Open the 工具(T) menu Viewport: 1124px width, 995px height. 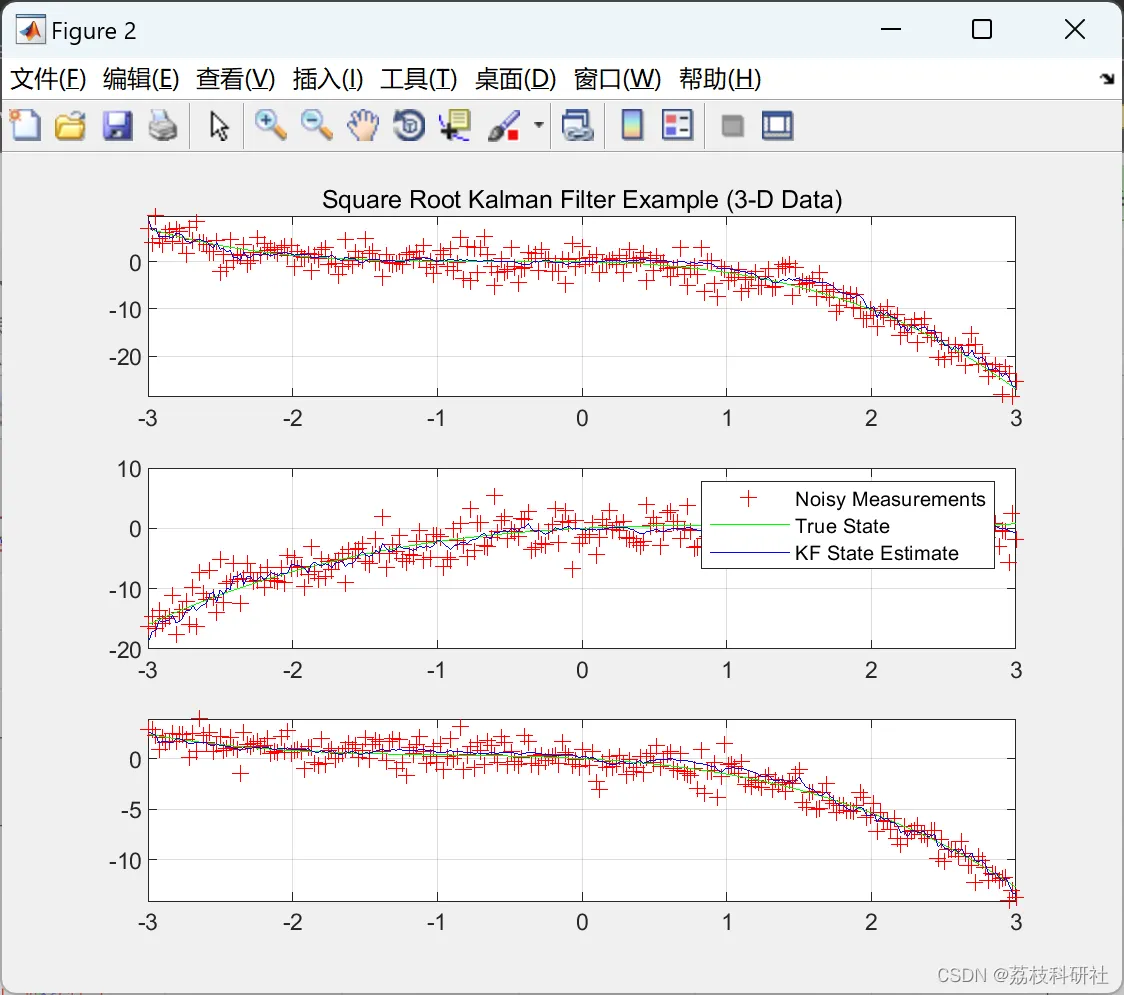pos(418,80)
